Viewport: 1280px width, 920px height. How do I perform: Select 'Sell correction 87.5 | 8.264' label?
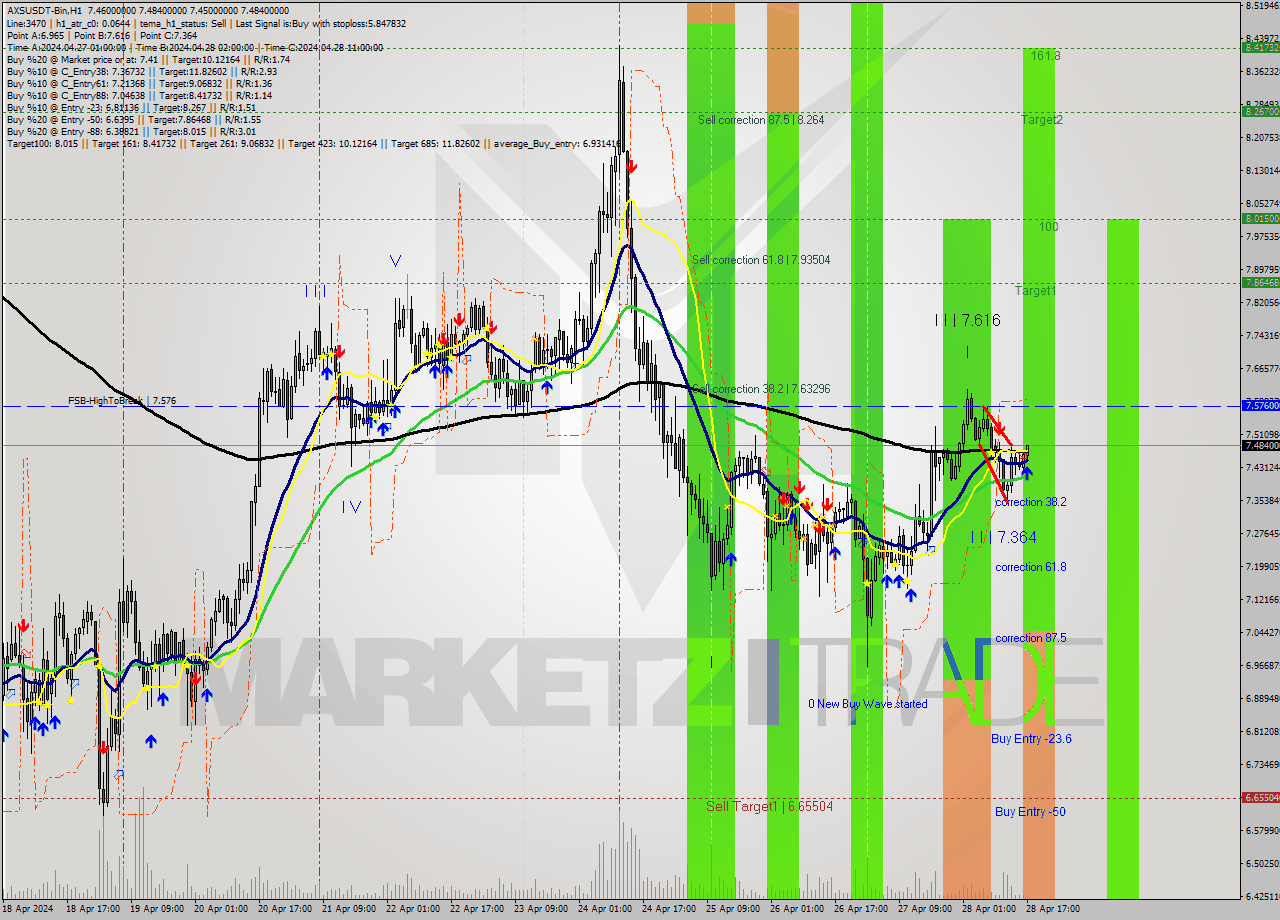point(761,120)
